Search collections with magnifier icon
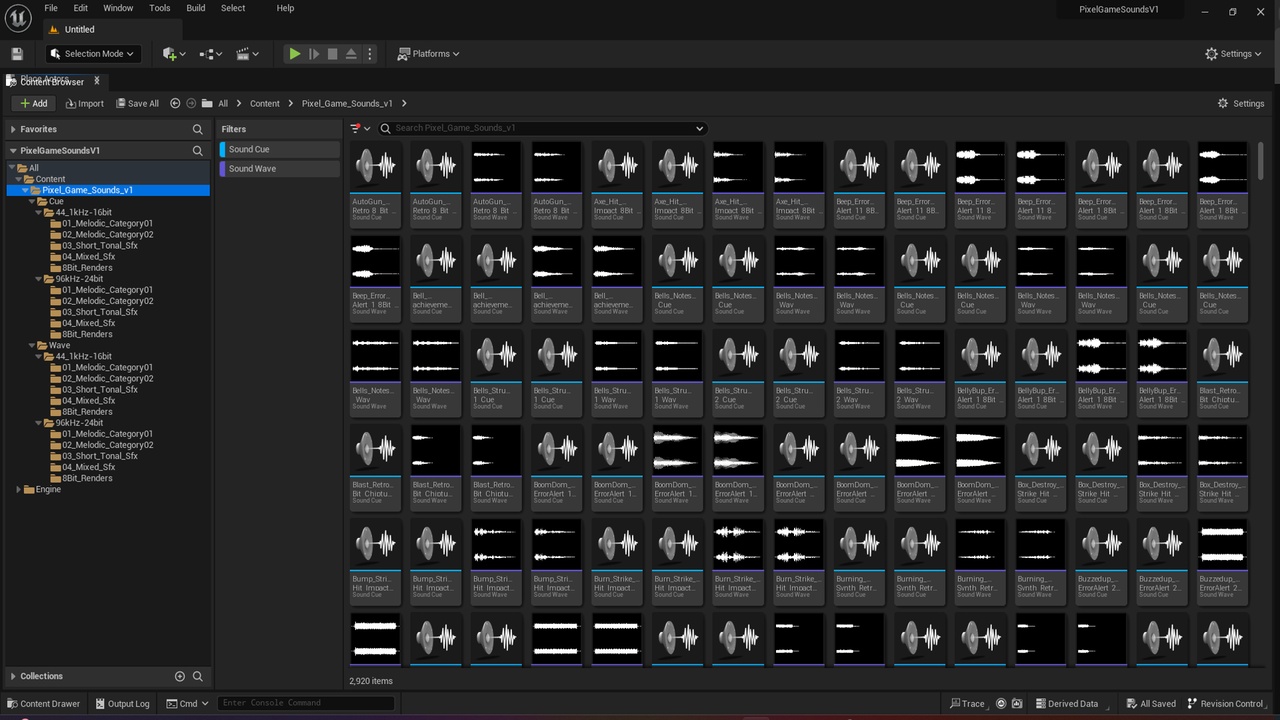This screenshot has height=720, width=1280. tap(198, 676)
